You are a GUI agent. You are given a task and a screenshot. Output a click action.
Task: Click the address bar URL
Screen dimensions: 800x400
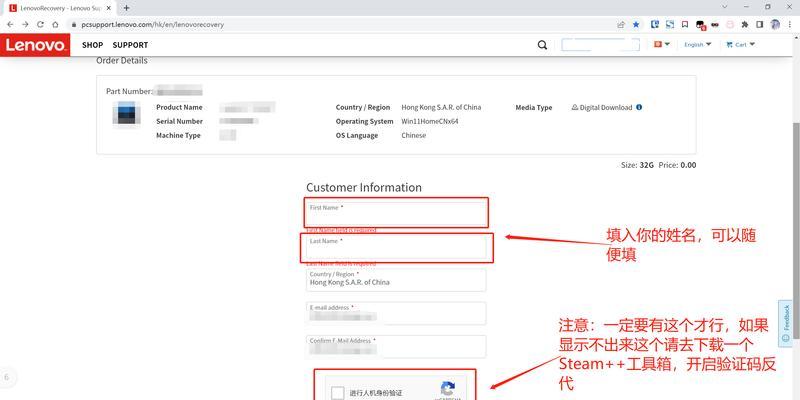[x=153, y=24]
